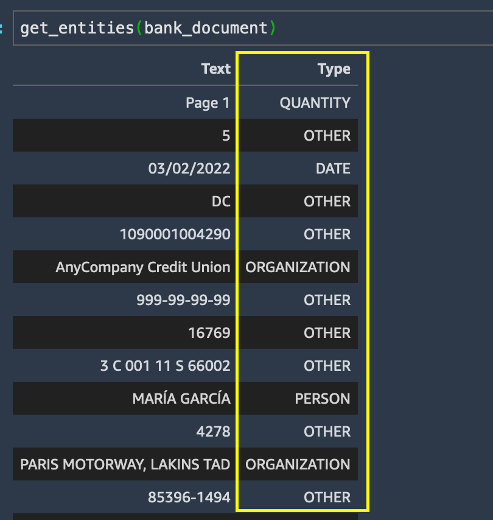Click the 'AnyCompany Credit Union' cell

[143, 267]
